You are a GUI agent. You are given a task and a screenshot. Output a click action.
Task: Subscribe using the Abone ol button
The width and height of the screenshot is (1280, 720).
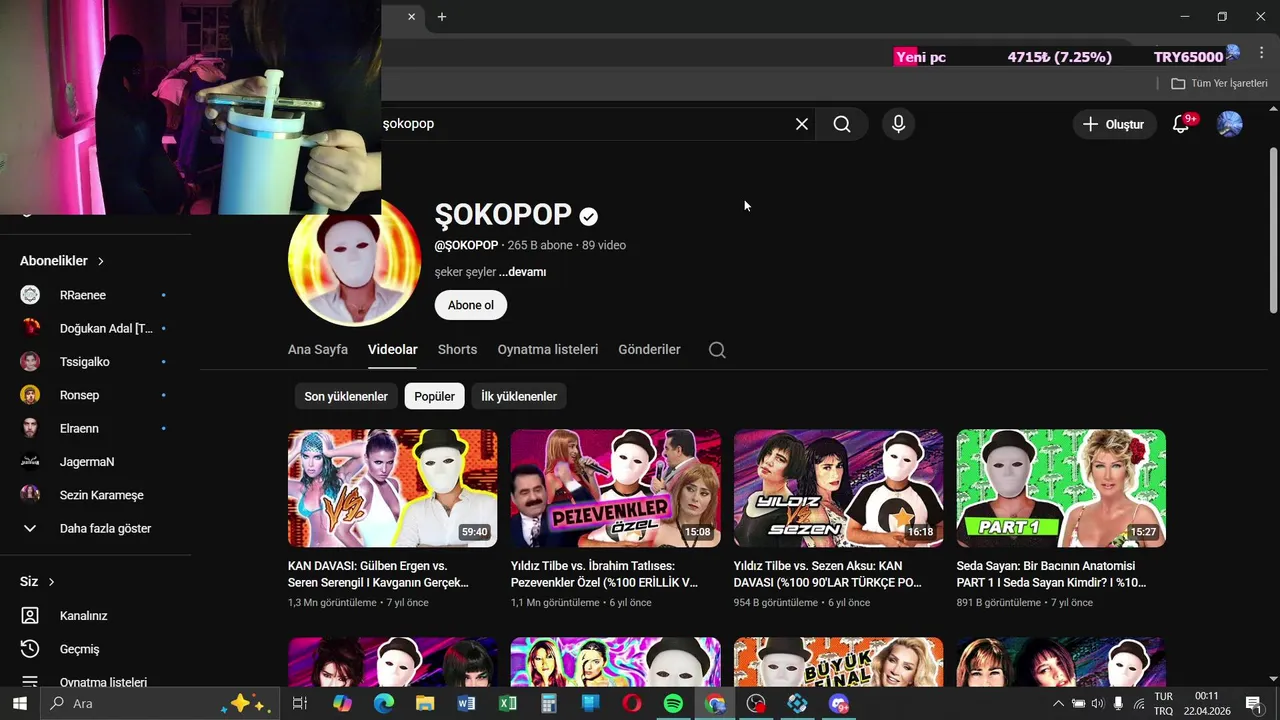click(471, 305)
